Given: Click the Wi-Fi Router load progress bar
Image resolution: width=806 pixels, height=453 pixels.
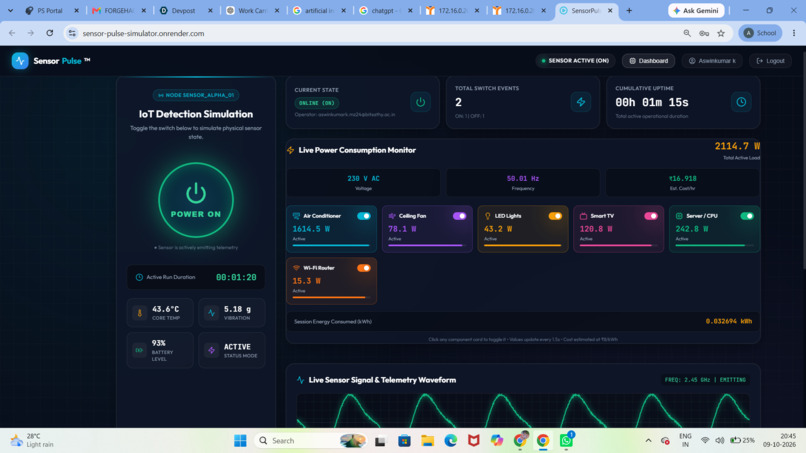Looking at the screenshot, I should (331, 297).
